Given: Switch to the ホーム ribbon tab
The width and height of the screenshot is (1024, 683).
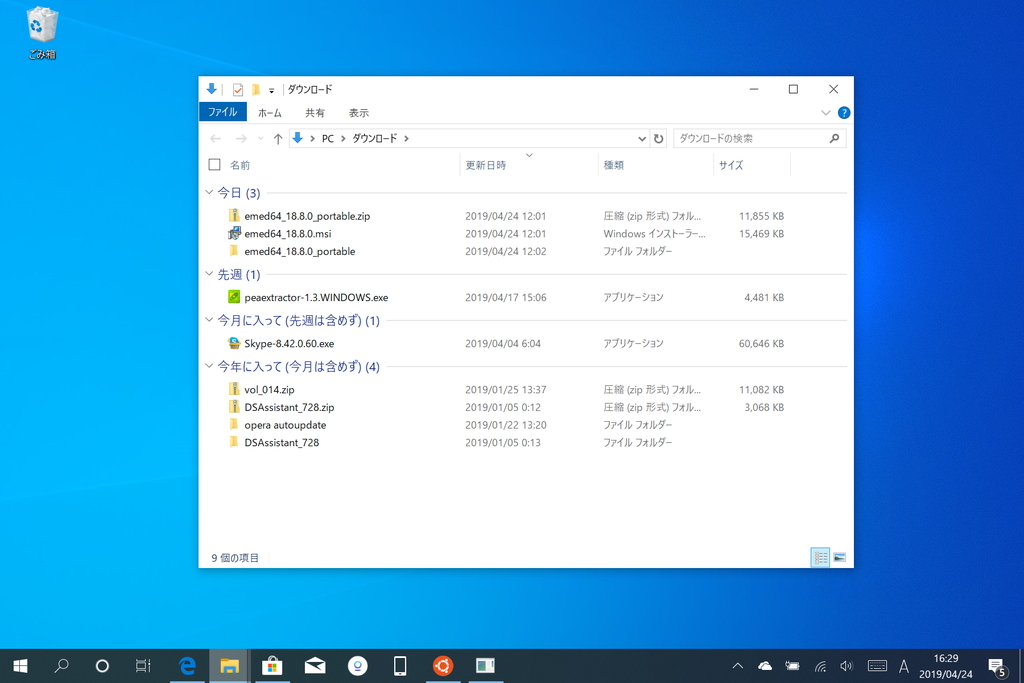Looking at the screenshot, I should click(x=268, y=112).
